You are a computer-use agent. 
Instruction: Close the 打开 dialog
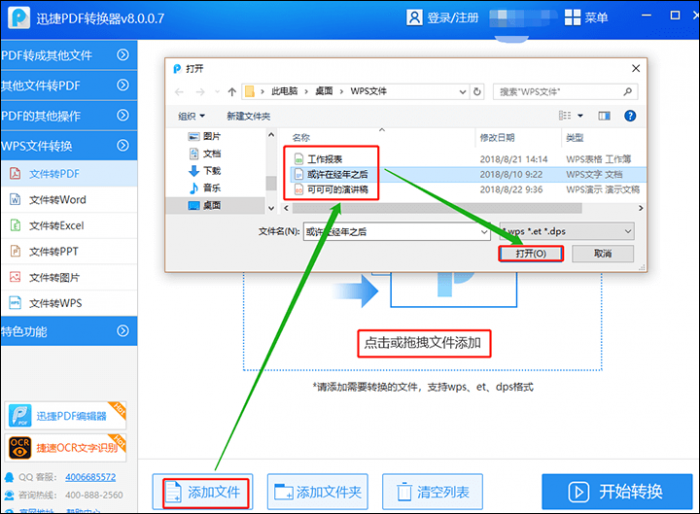pyautogui.click(x=636, y=68)
